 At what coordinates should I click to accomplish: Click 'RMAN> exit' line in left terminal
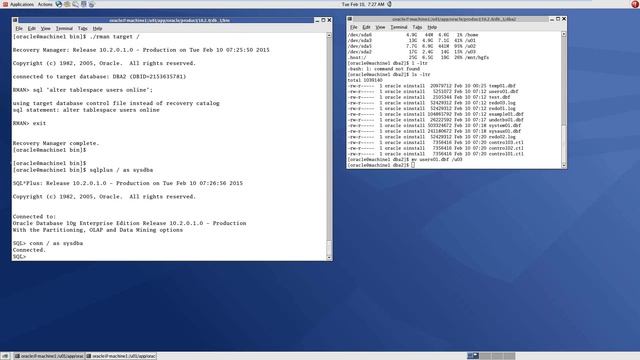[29, 123]
